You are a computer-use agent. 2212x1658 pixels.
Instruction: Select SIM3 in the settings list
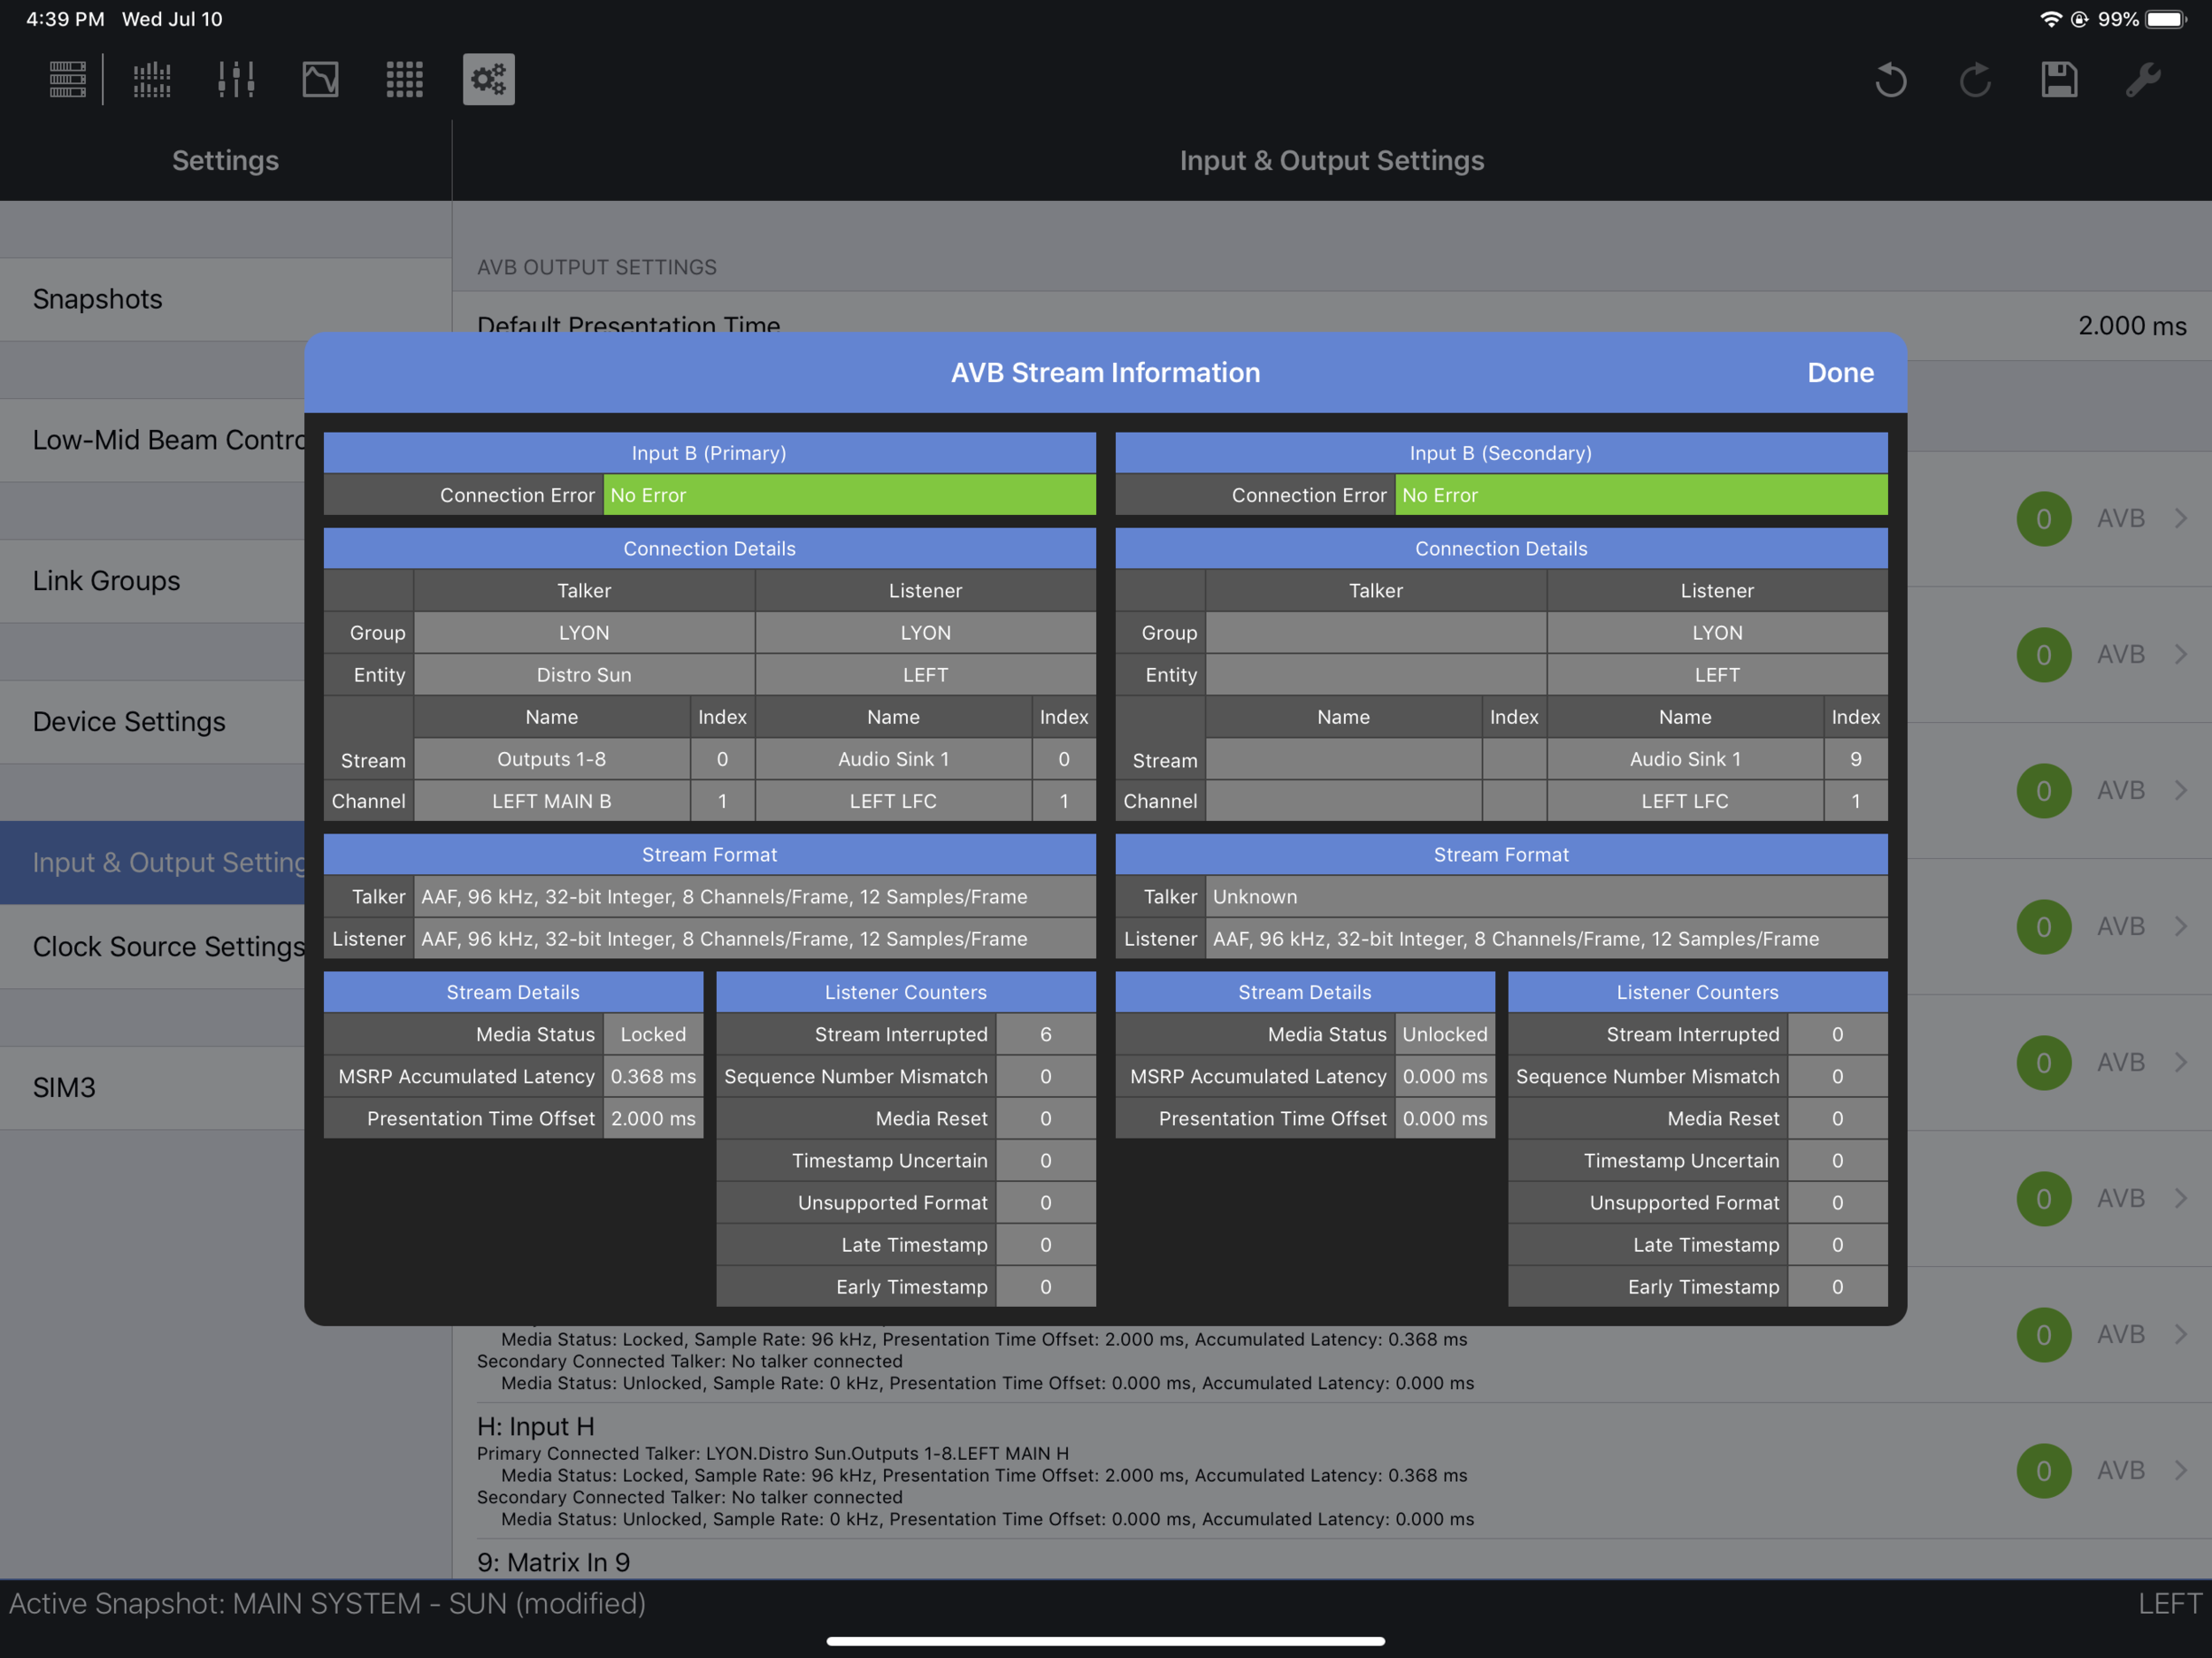click(x=64, y=1087)
